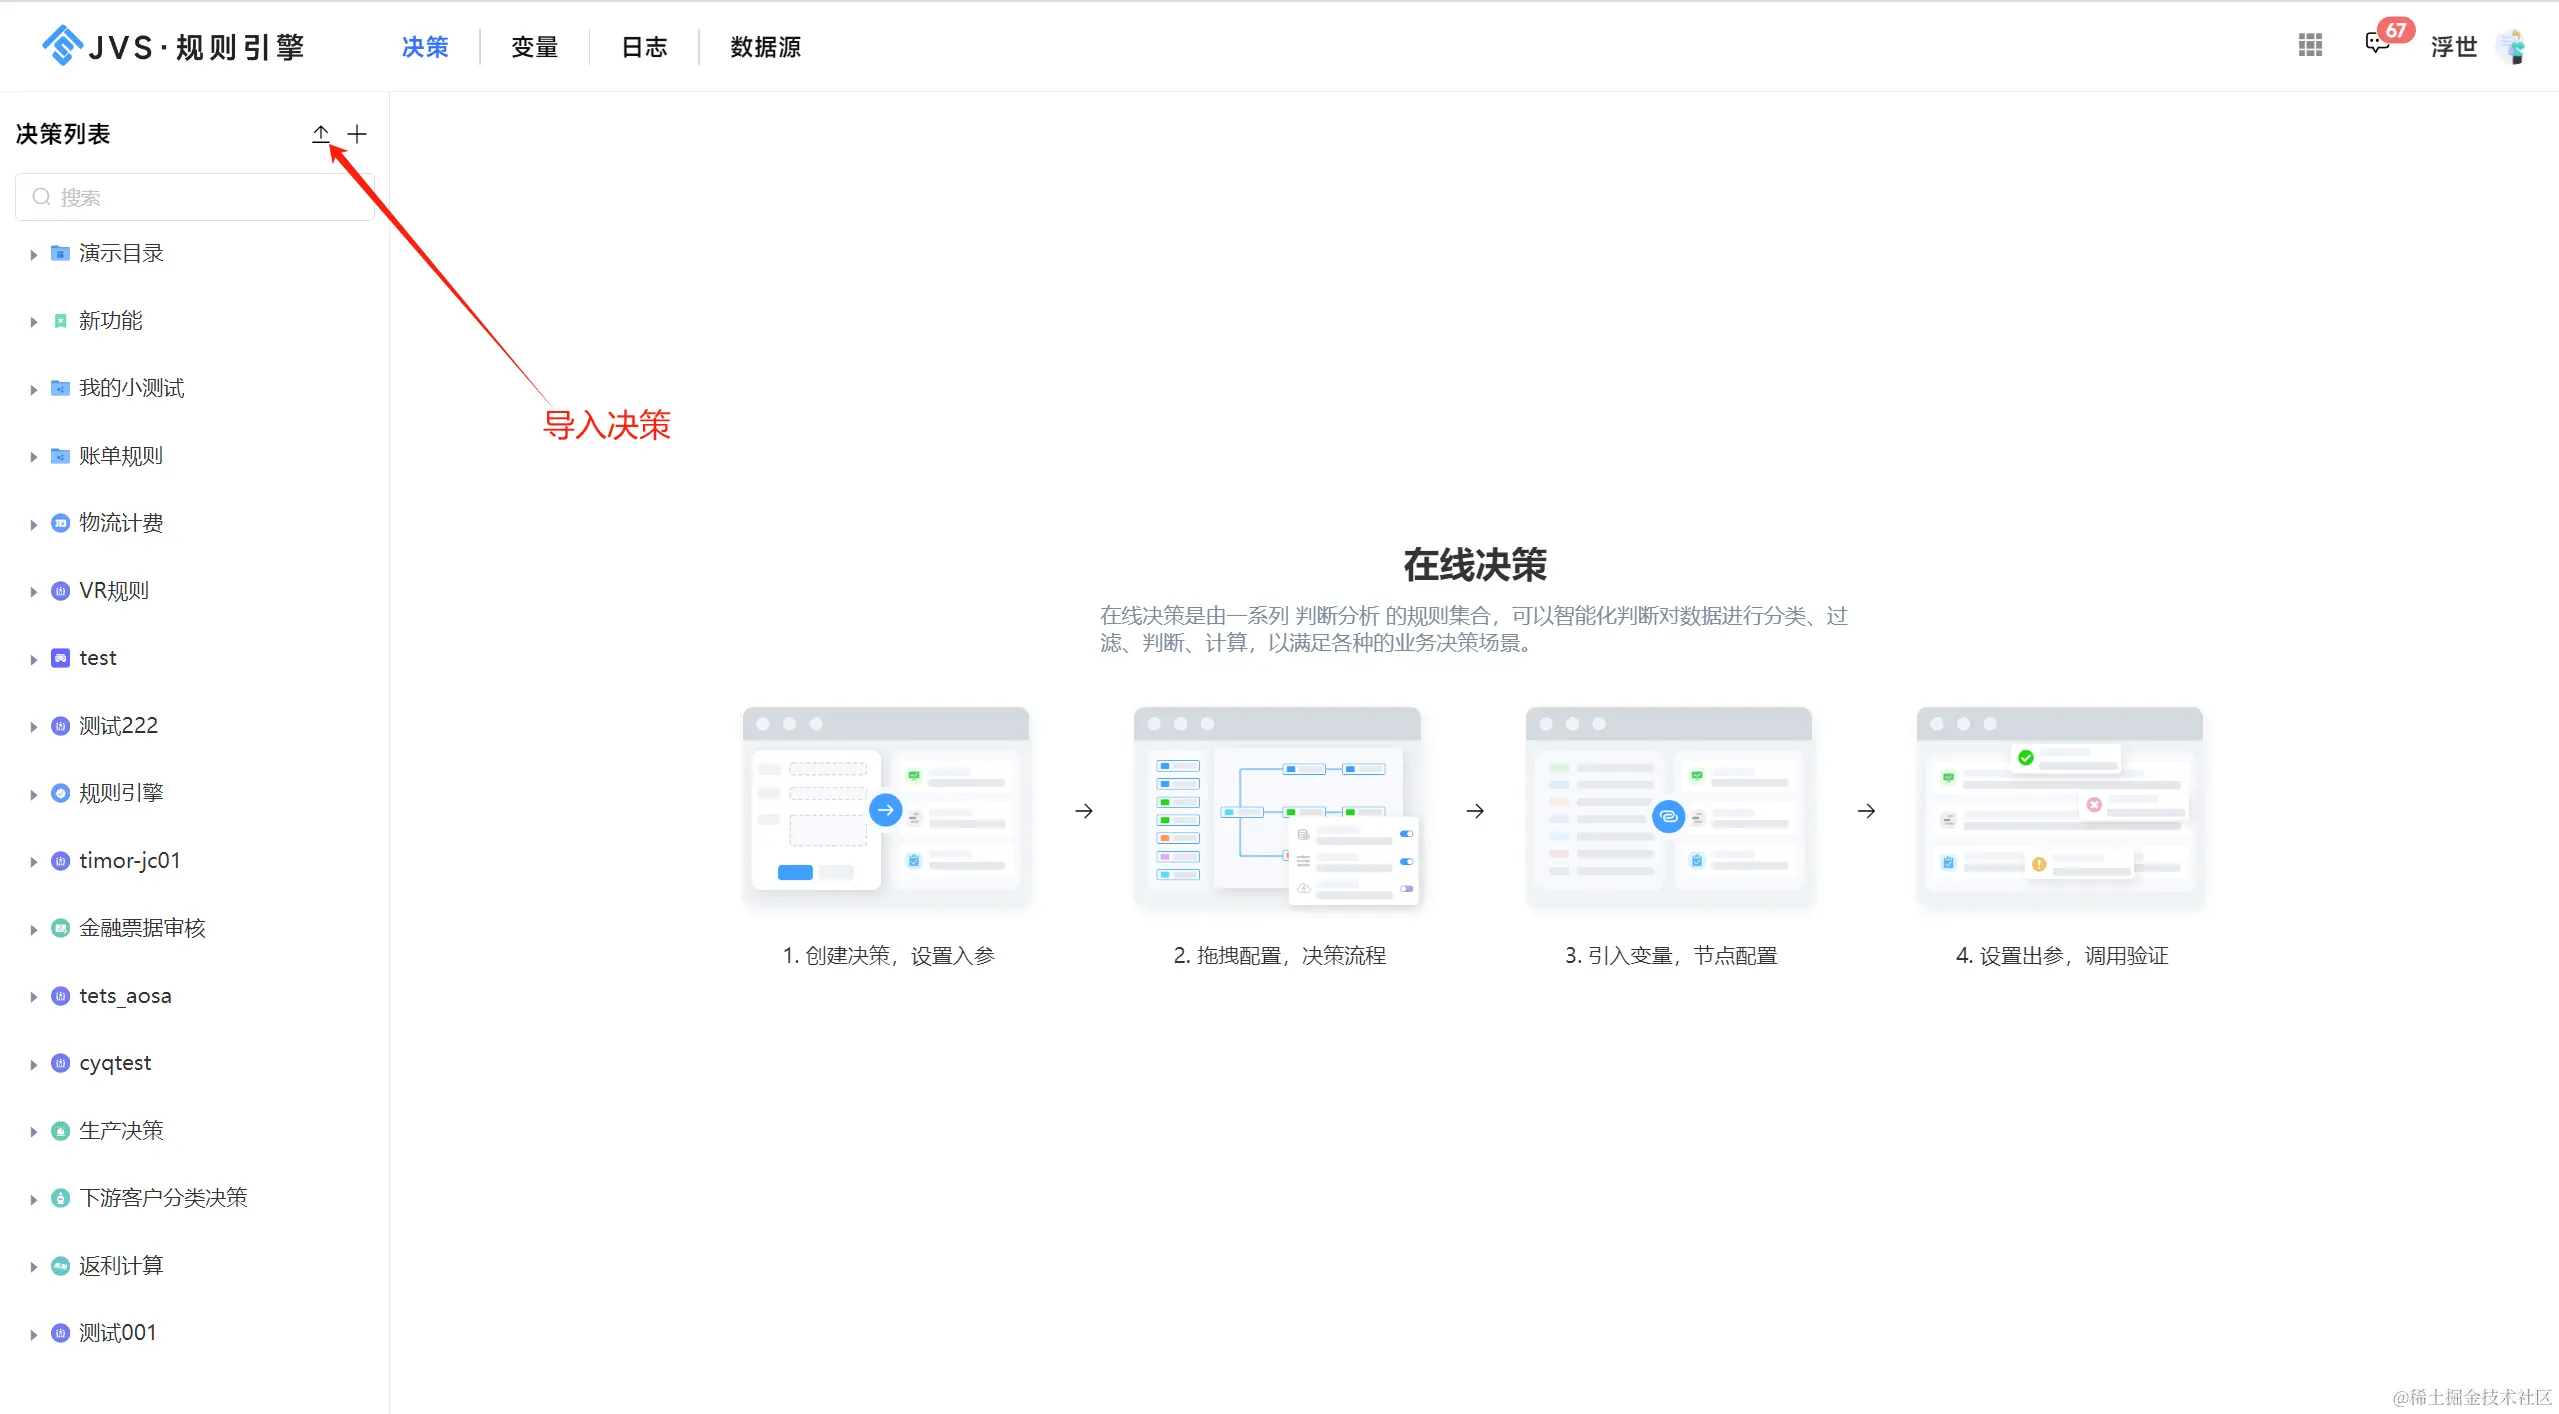Screen dimensions: 2559x1414
Task: Select the 返利计算 decision item
Action: click(x=121, y=1265)
